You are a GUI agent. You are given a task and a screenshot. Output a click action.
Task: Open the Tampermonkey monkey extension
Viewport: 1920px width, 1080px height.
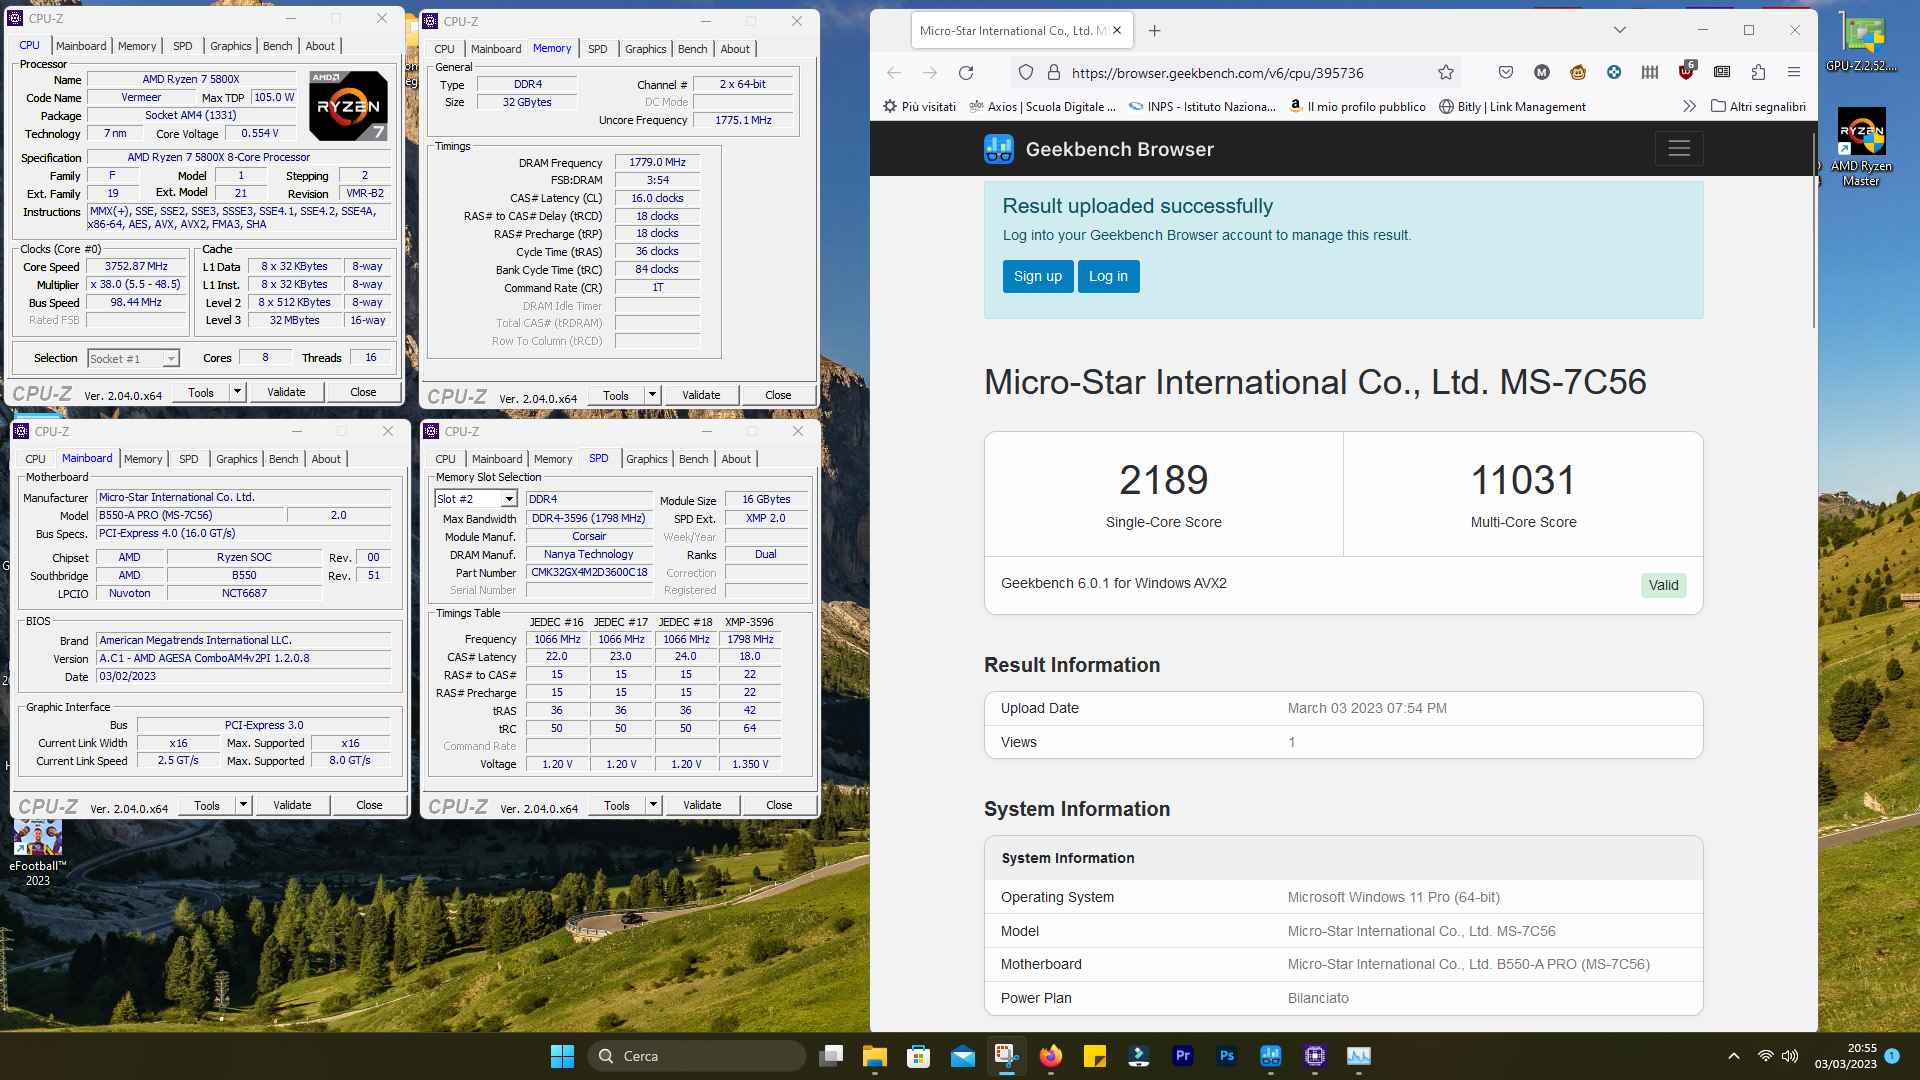1578,73
